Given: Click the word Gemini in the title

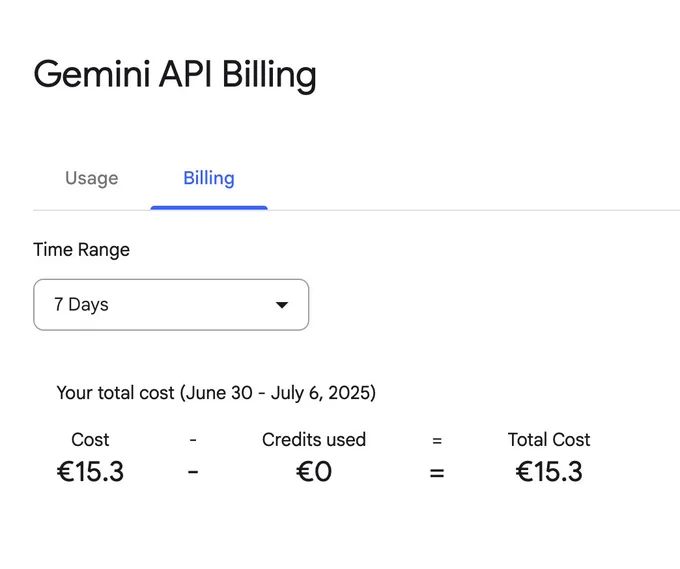Looking at the screenshot, I should click(x=92, y=74).
